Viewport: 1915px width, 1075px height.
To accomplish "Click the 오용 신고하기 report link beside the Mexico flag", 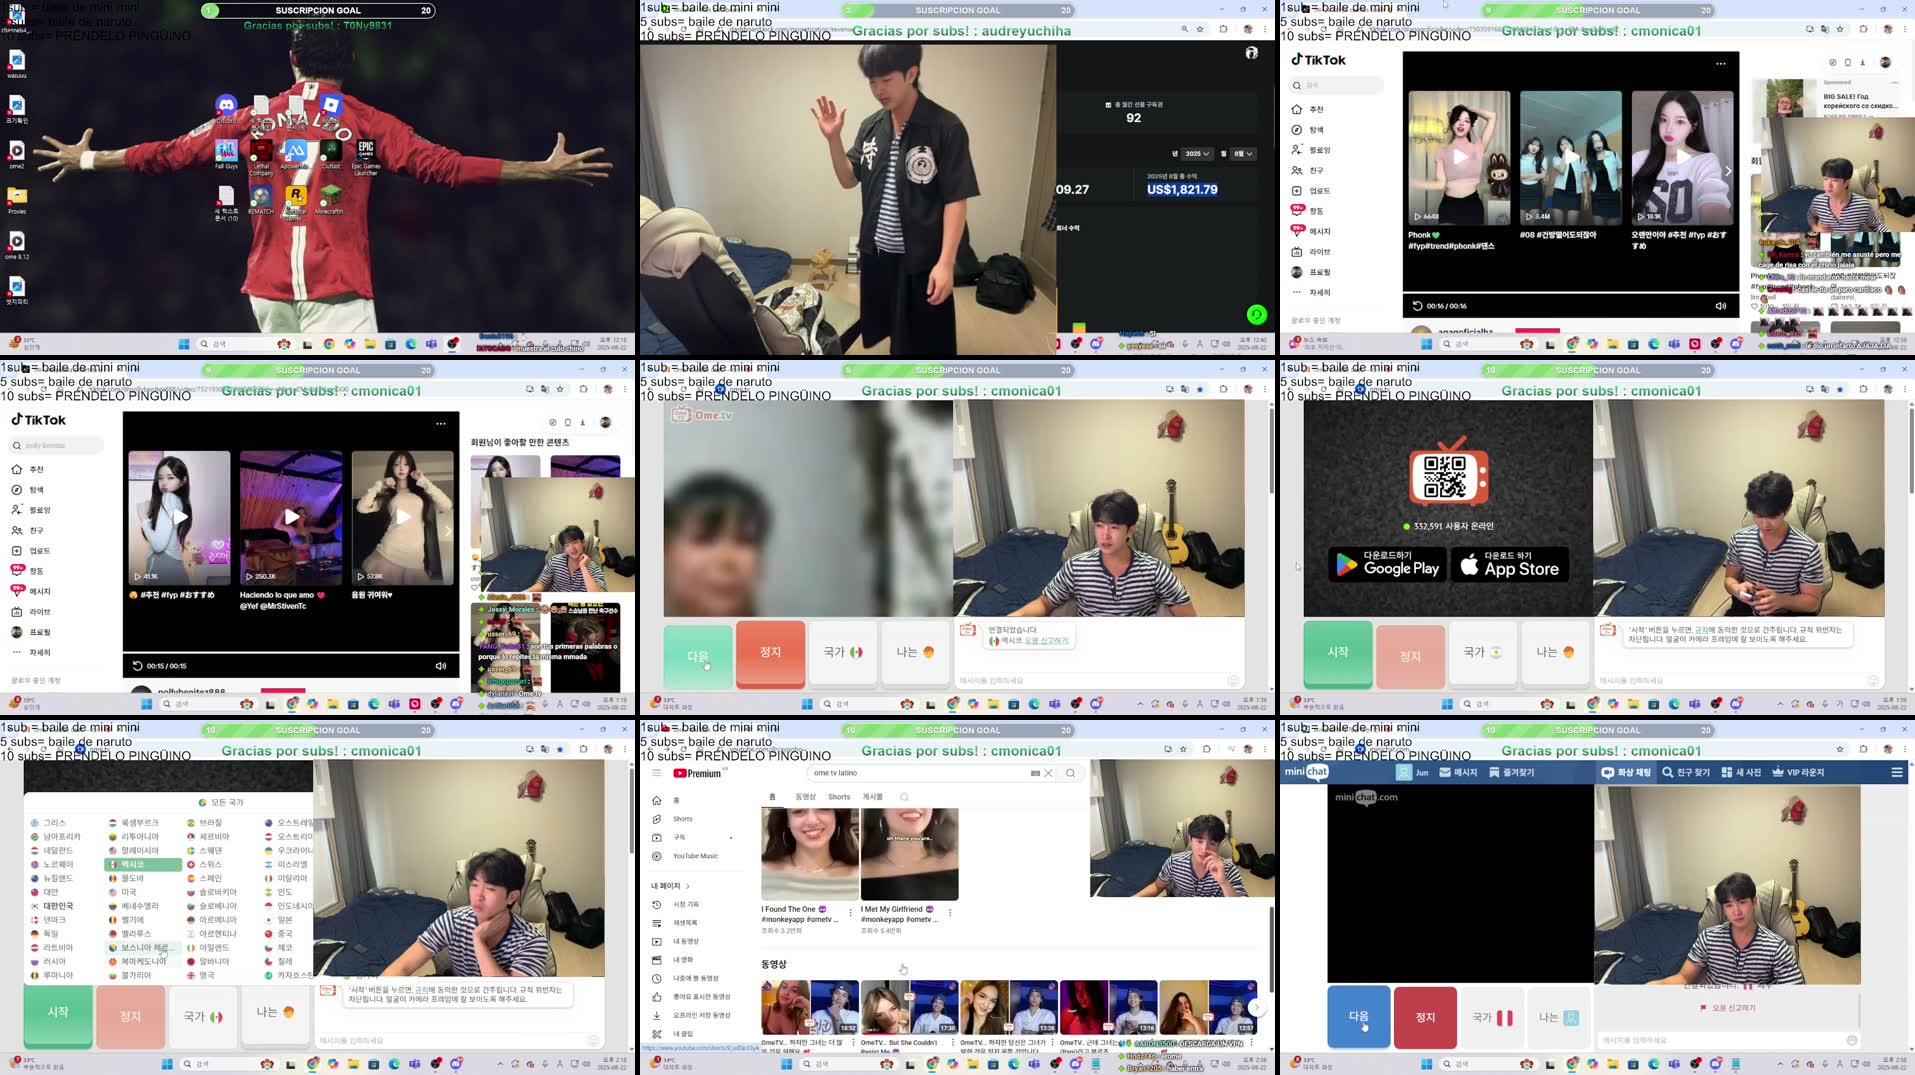I will pyautogui.click(x=1046, y=640).
